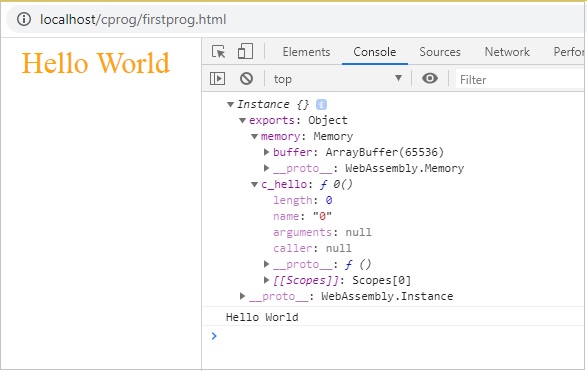Open the top JavaScript context dropdown
587x371 pixels.
337,79
